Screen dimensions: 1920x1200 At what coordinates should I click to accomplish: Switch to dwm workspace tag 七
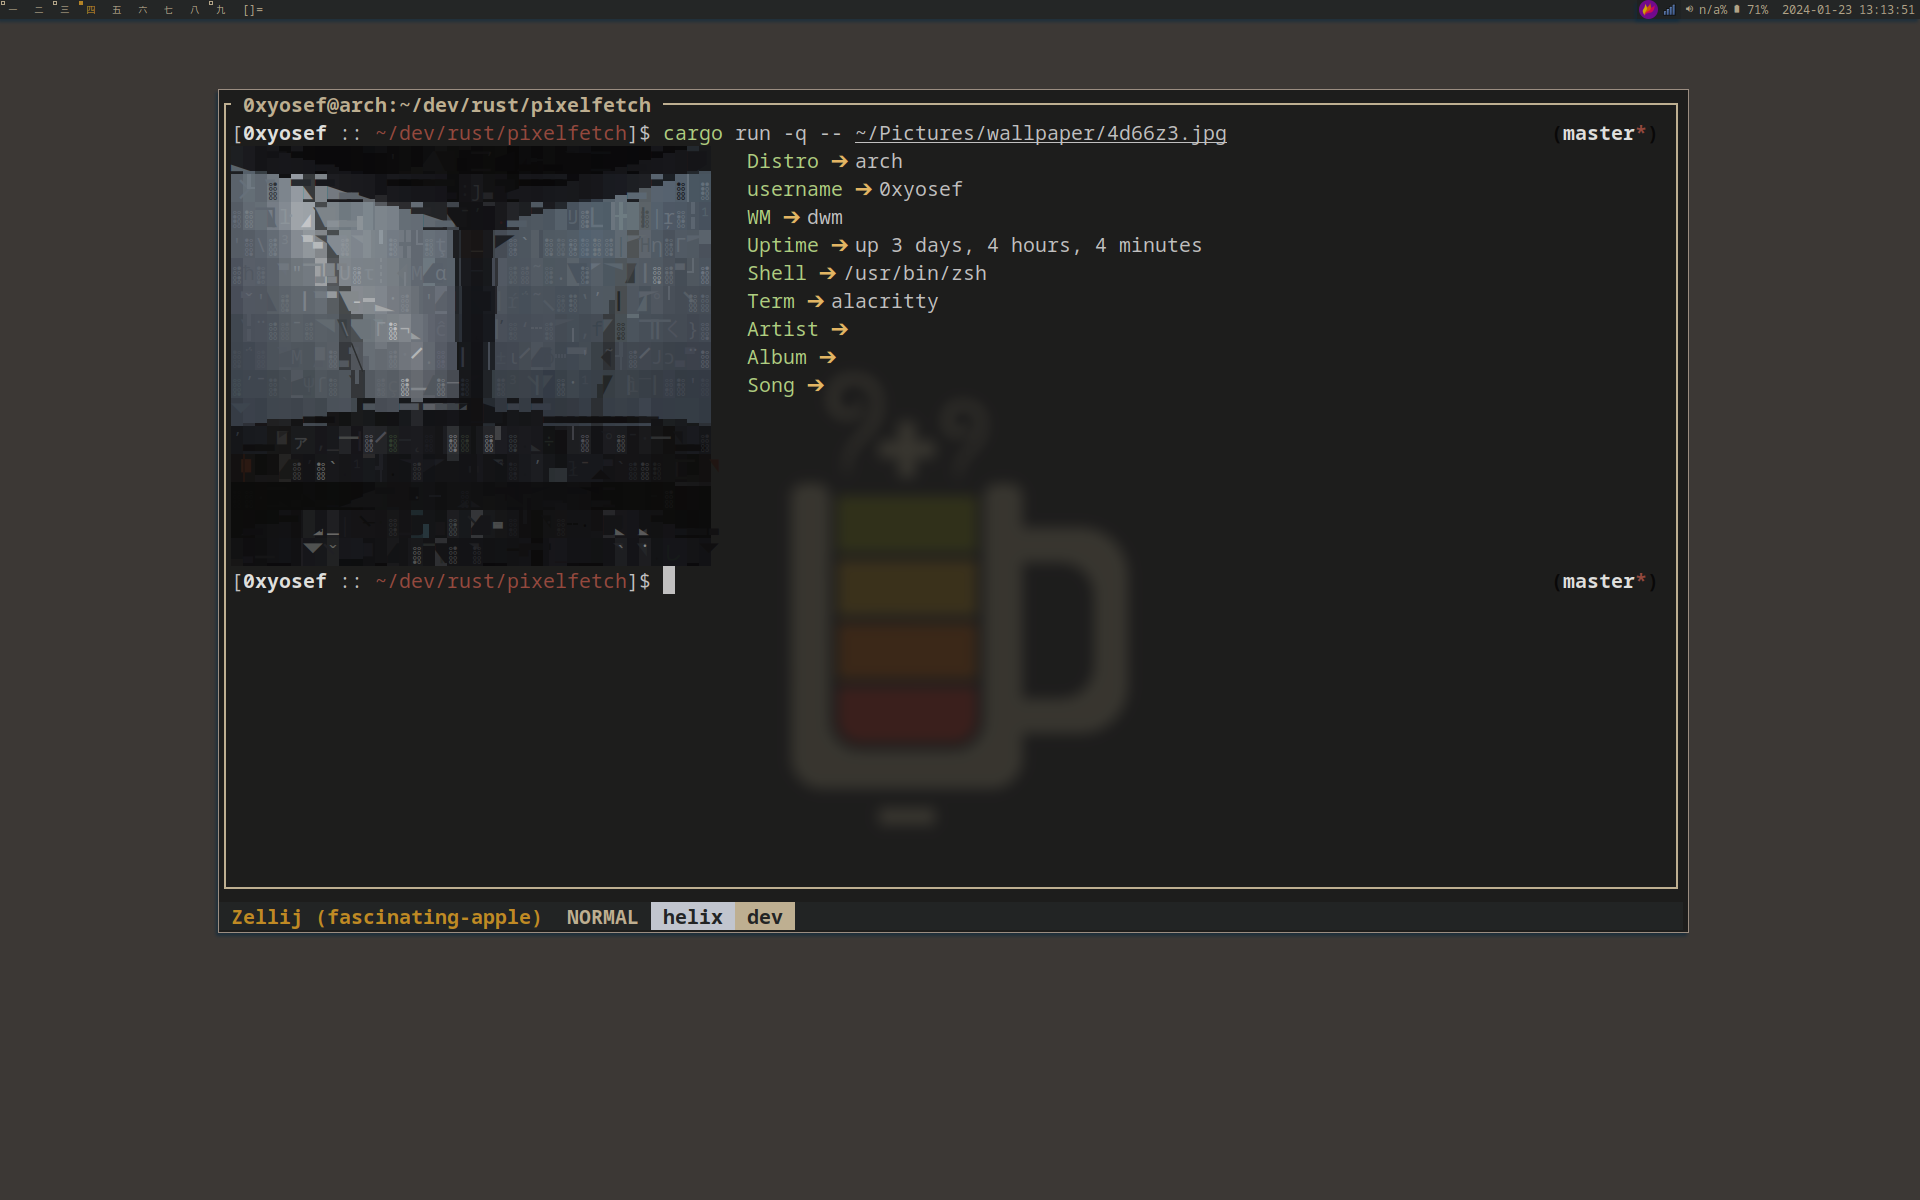[168, 10]
